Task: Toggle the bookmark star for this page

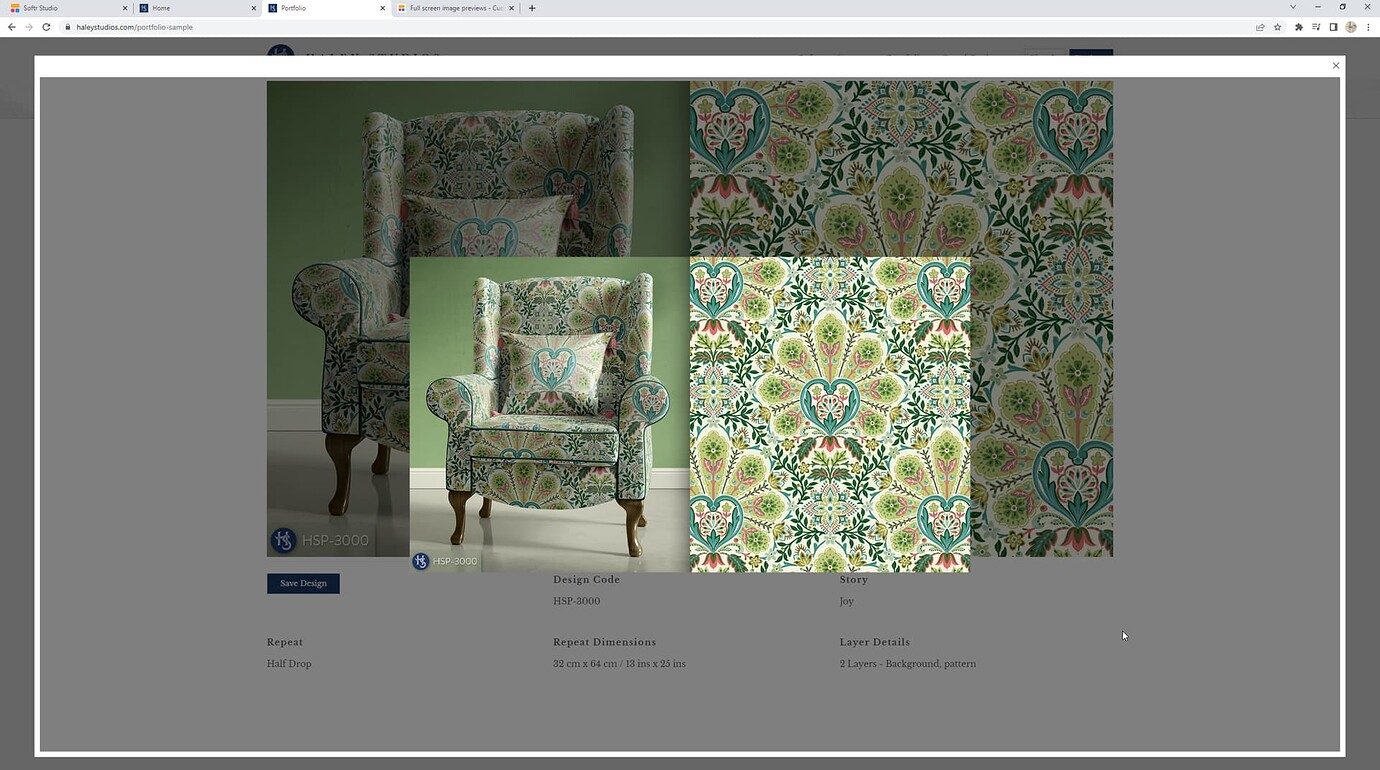Action: (x=1277, y=27)
